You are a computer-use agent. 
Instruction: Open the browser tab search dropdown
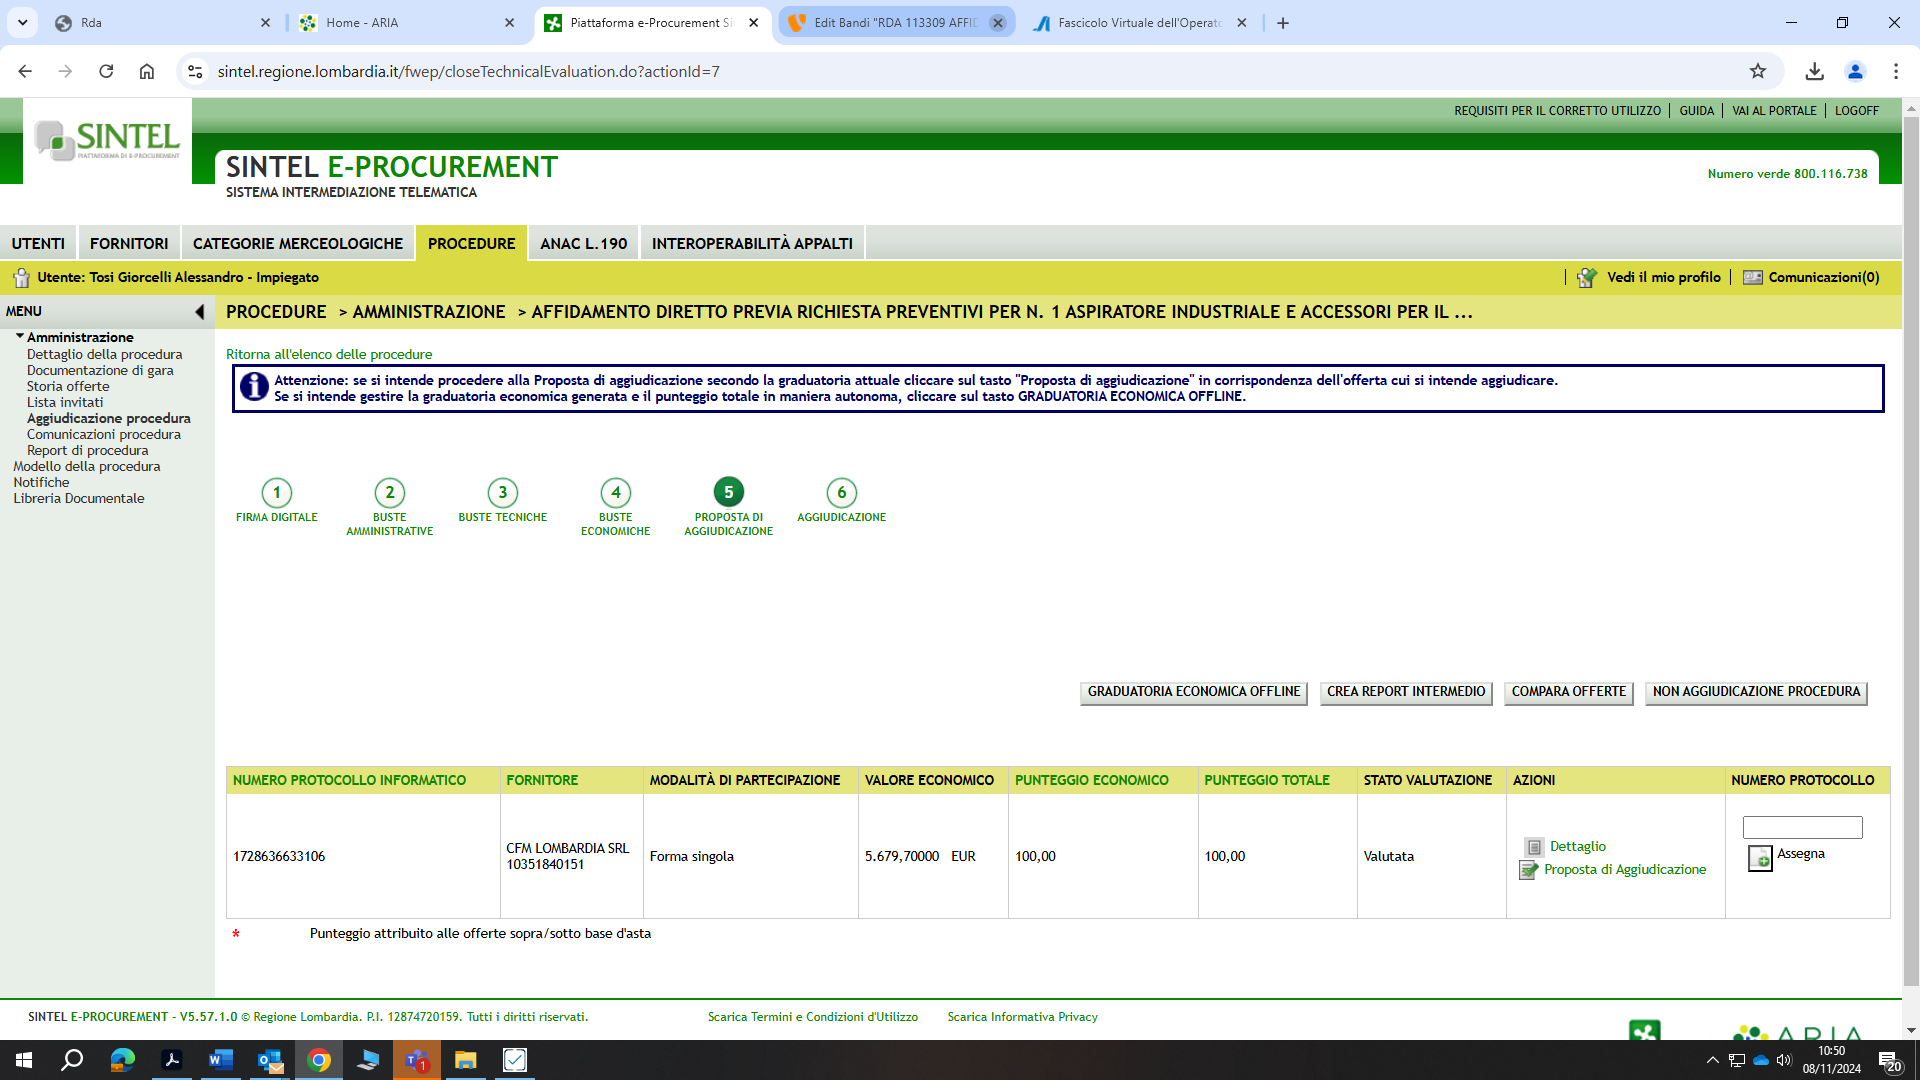click(22, 22)
